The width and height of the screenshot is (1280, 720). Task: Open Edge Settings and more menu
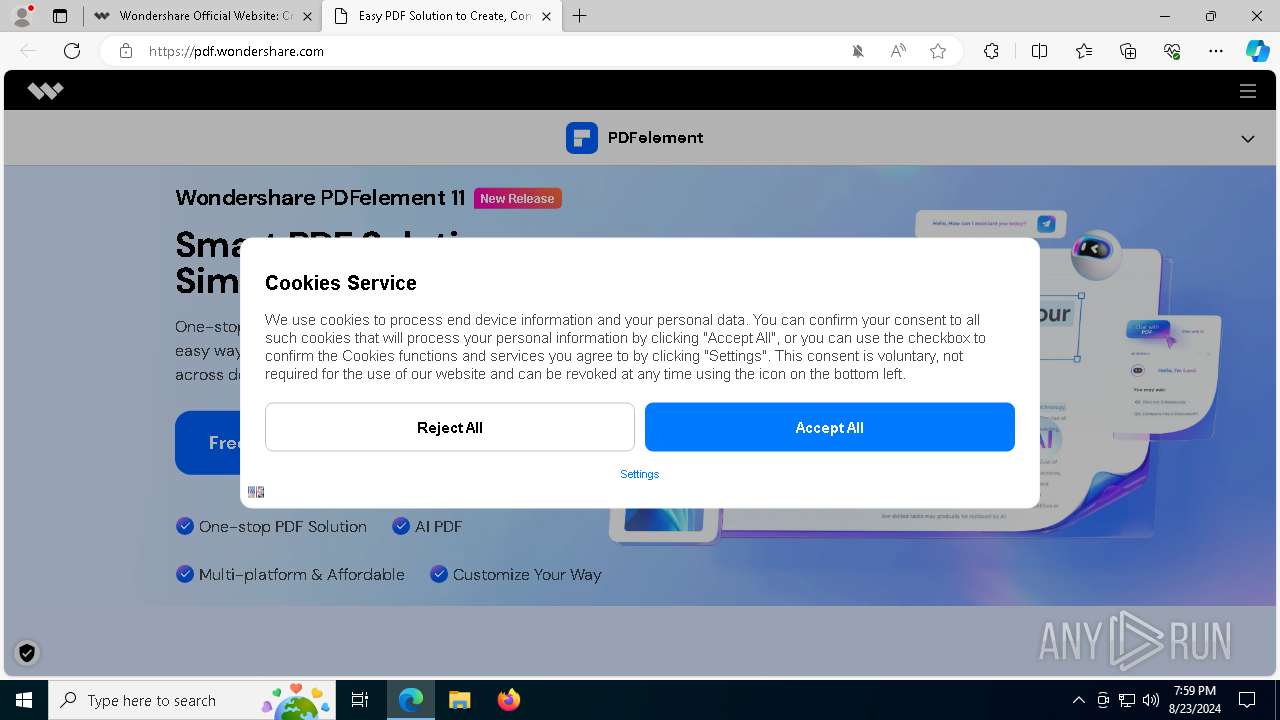(x=1216, y=51)
